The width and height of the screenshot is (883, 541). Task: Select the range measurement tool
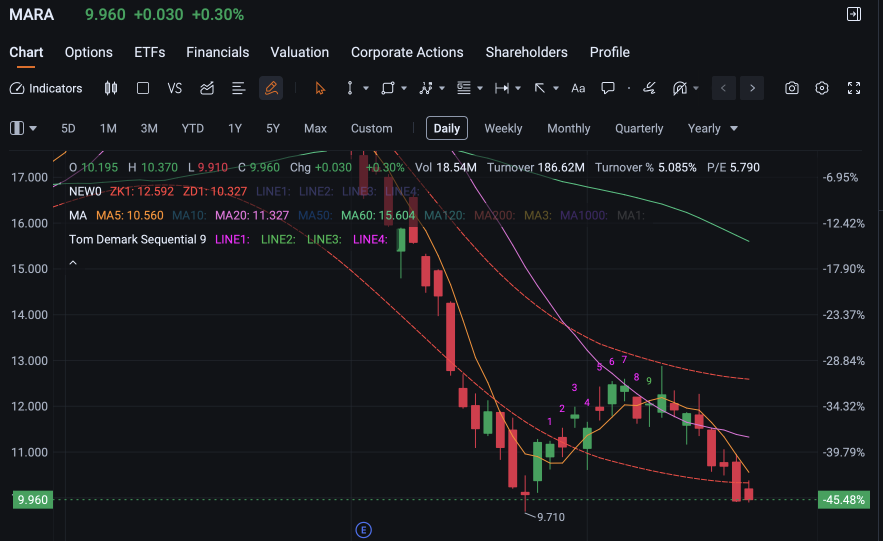pos(502,88)
